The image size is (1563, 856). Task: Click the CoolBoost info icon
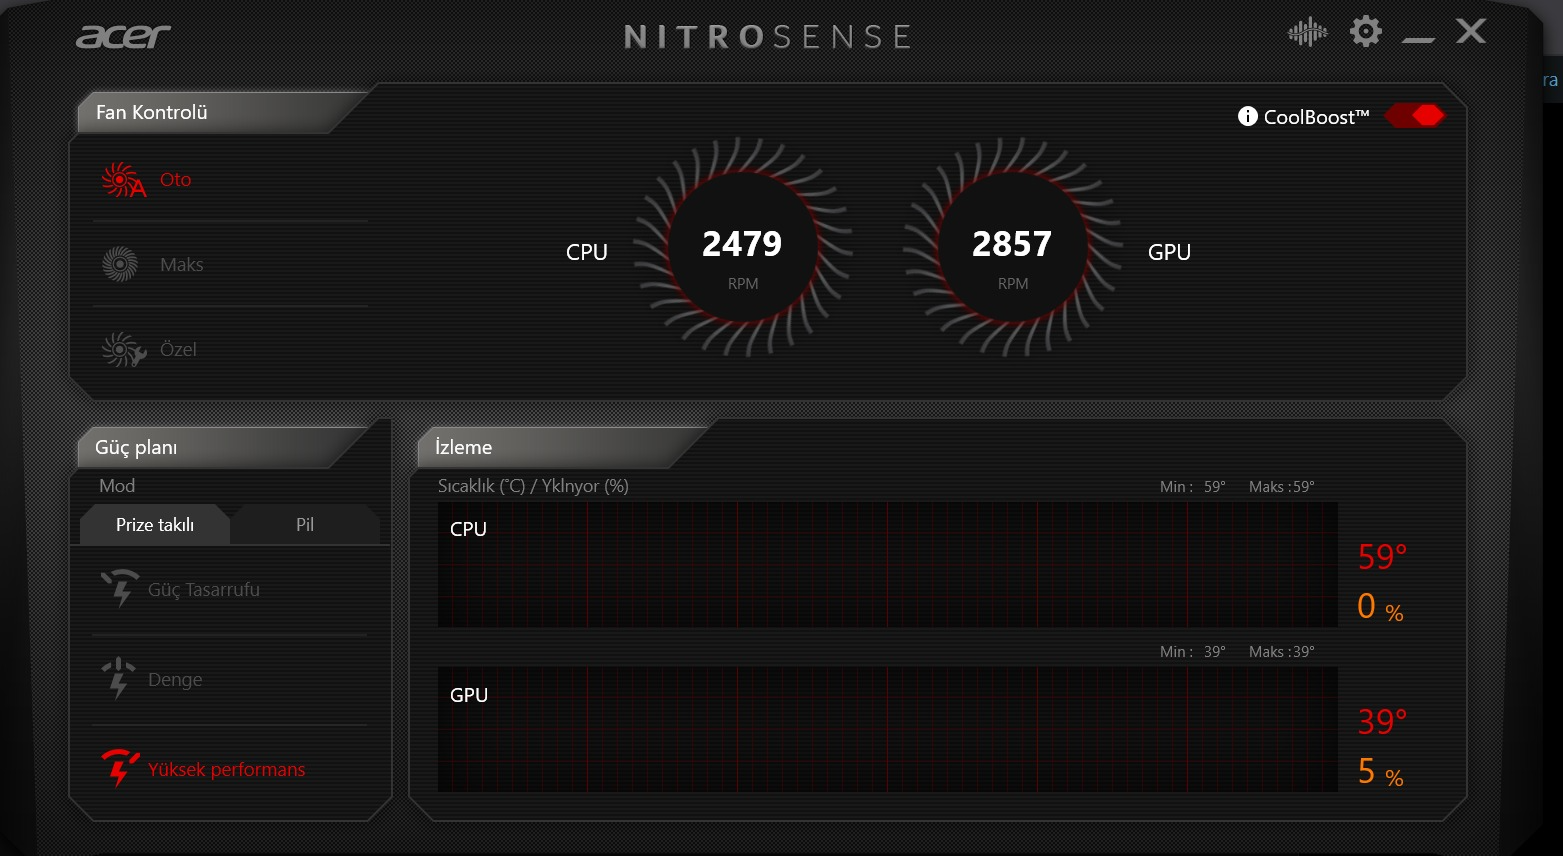pyautogui.click(x=1247, y=116)
